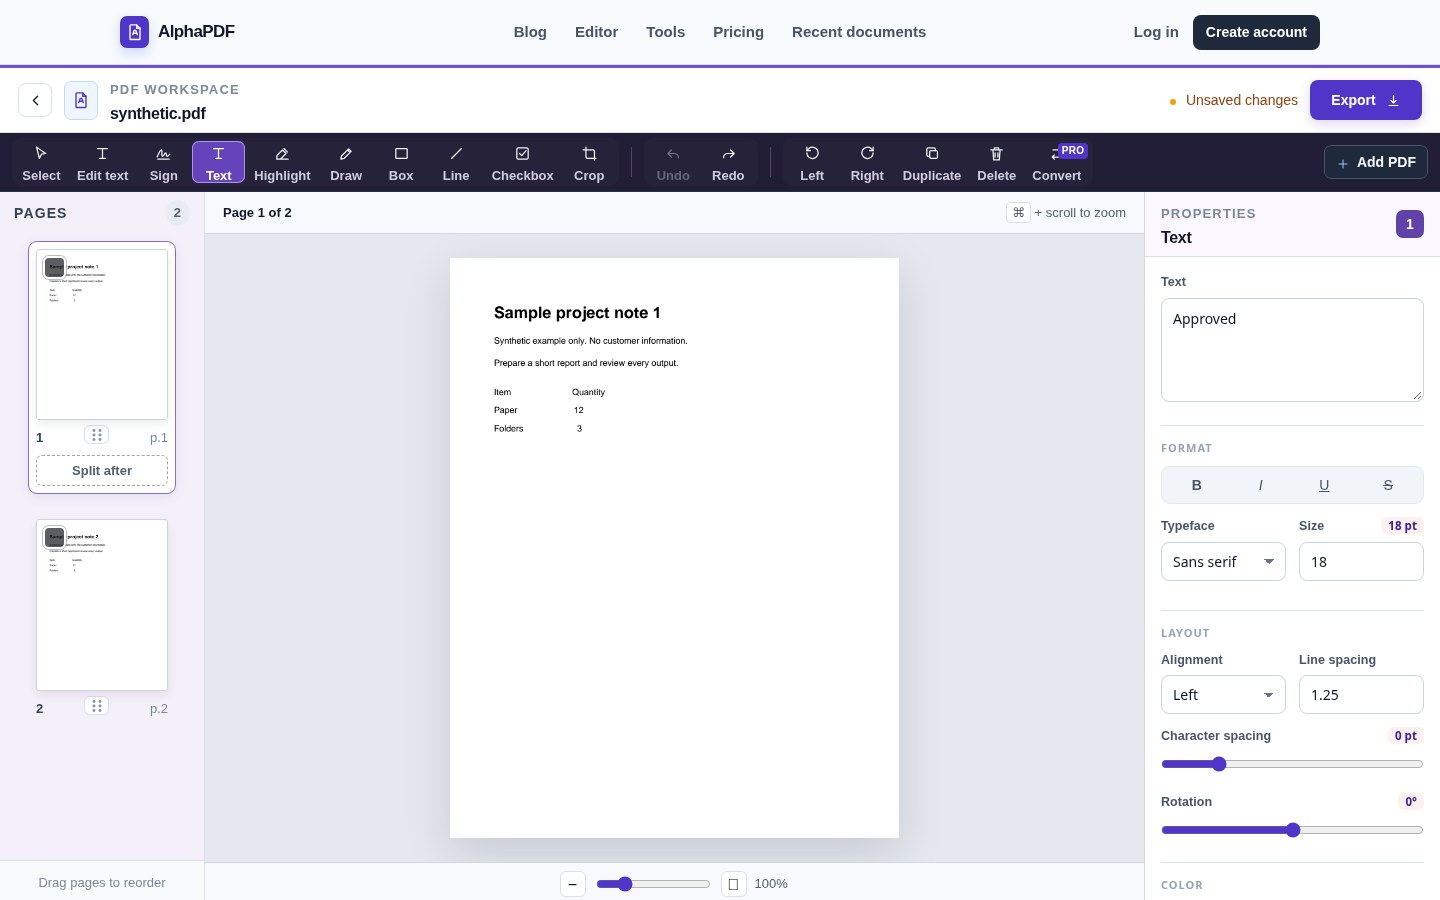
Task: Open the PRO Convert tool
Action: pos(1057,162)
